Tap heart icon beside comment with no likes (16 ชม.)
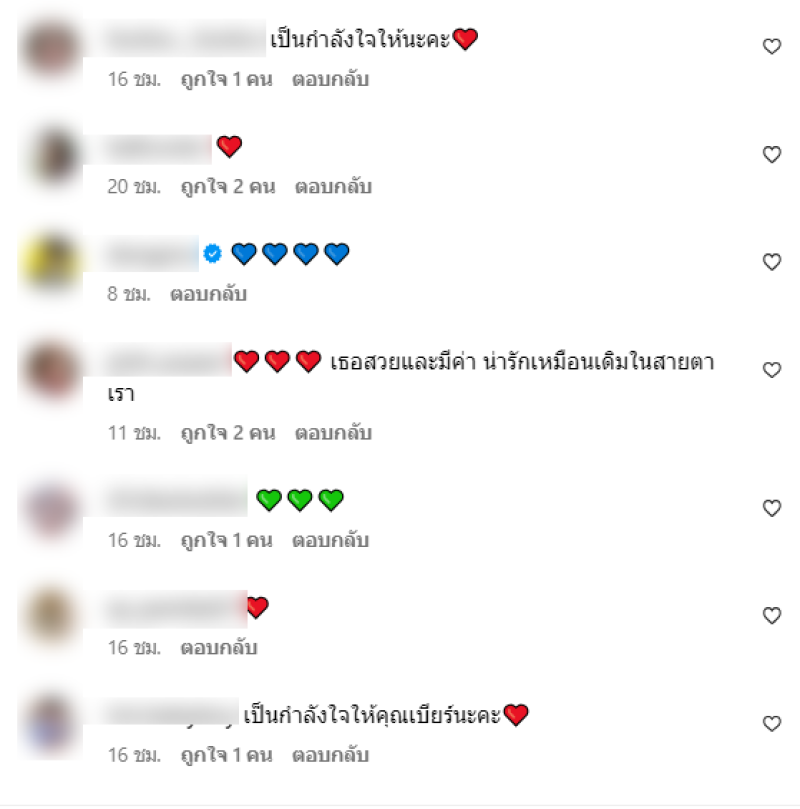 772,615
